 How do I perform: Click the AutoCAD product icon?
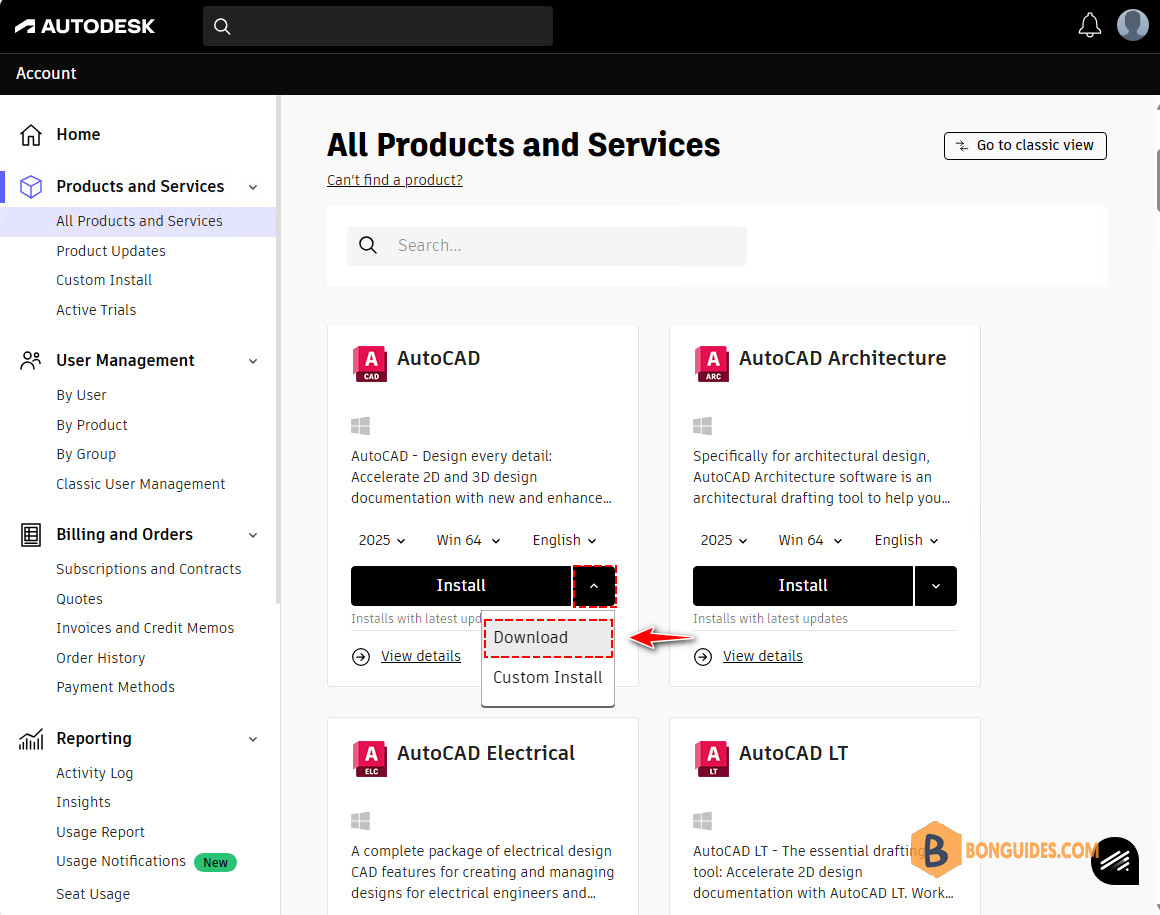369,364
